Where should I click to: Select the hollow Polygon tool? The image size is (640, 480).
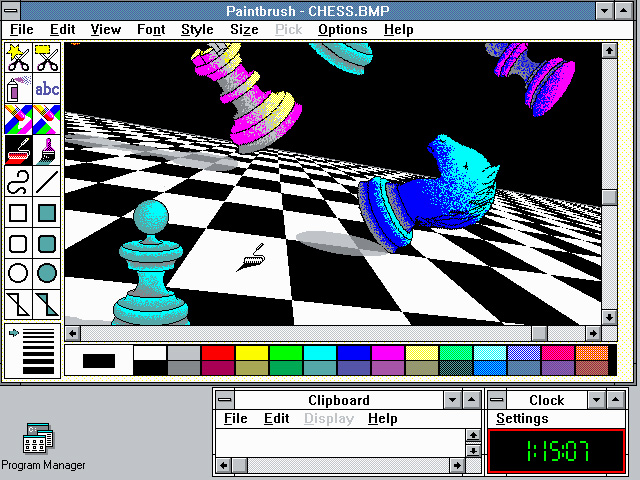(18, 304)
